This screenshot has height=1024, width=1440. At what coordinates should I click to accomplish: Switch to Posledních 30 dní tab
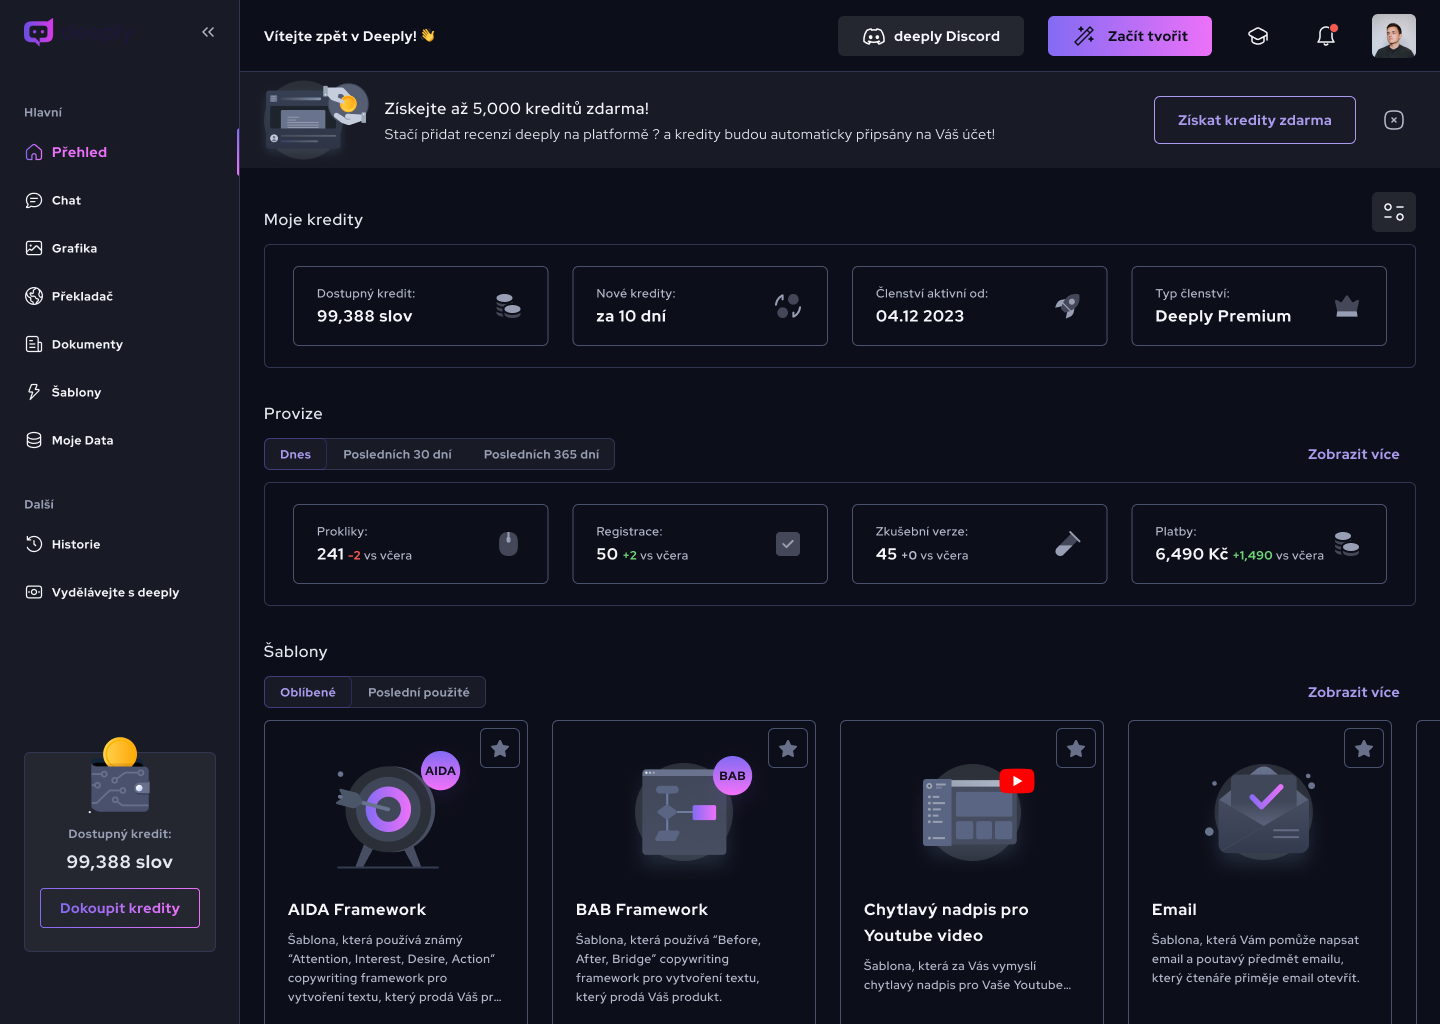(397, 454)
